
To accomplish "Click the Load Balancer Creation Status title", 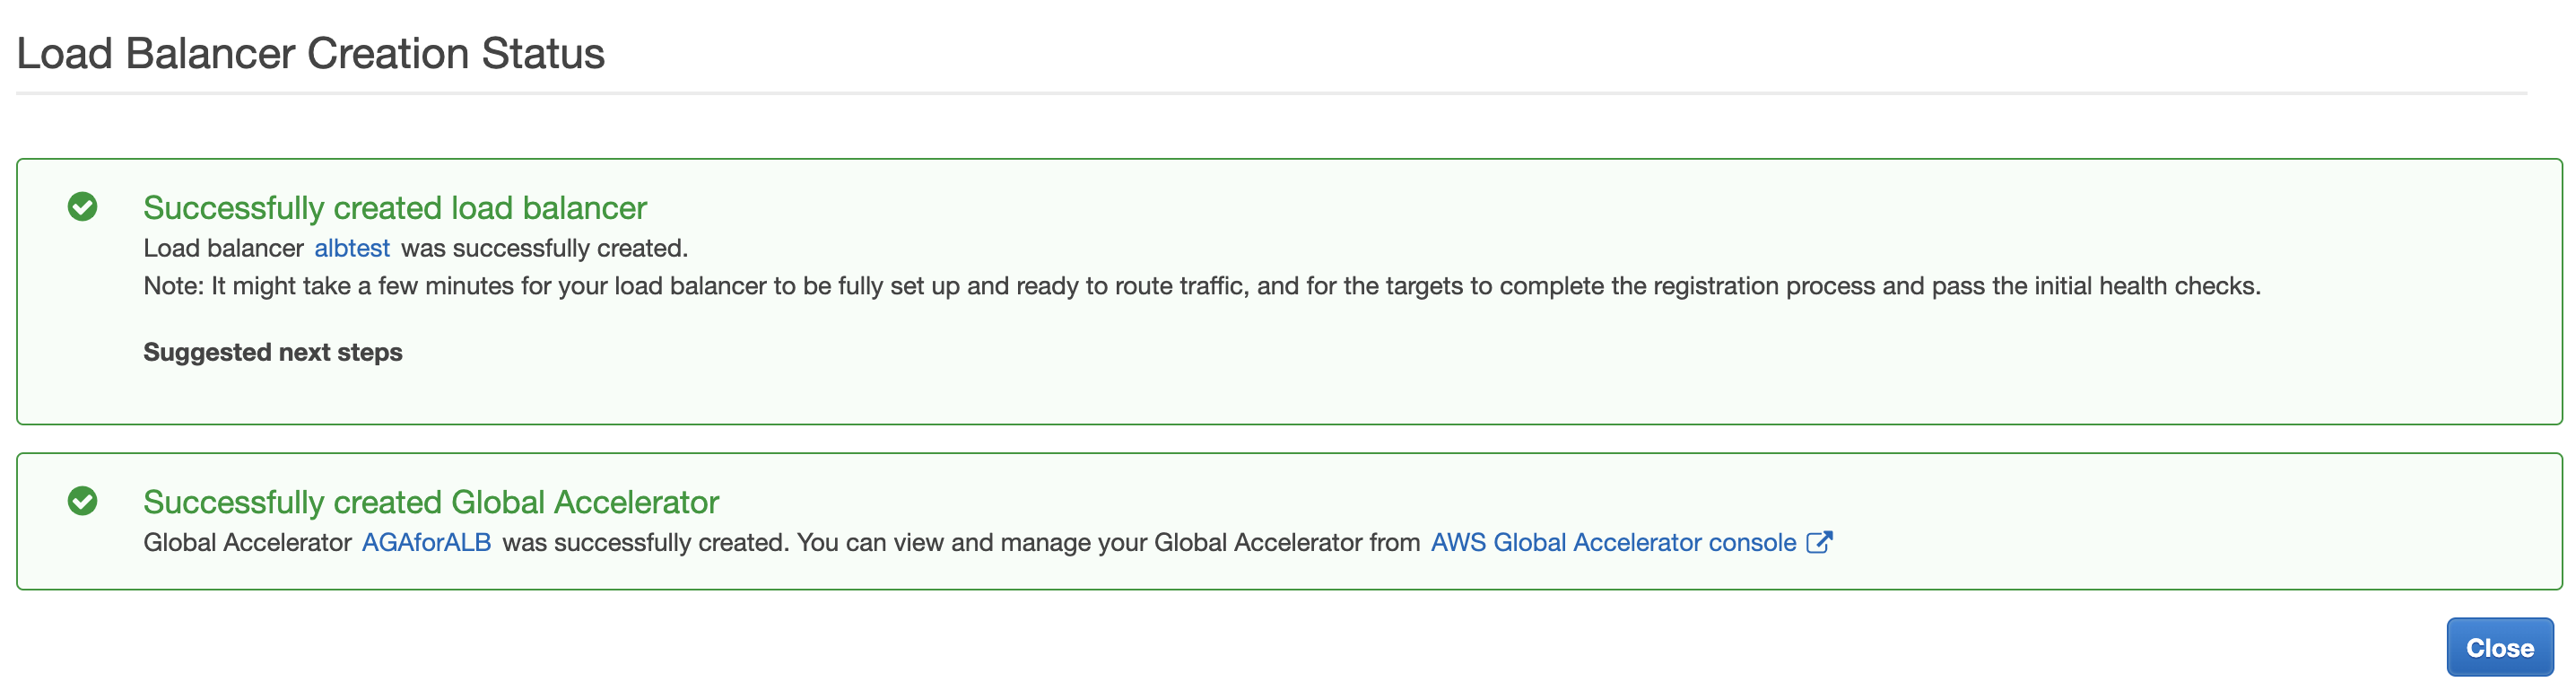I will pos(310,53).
